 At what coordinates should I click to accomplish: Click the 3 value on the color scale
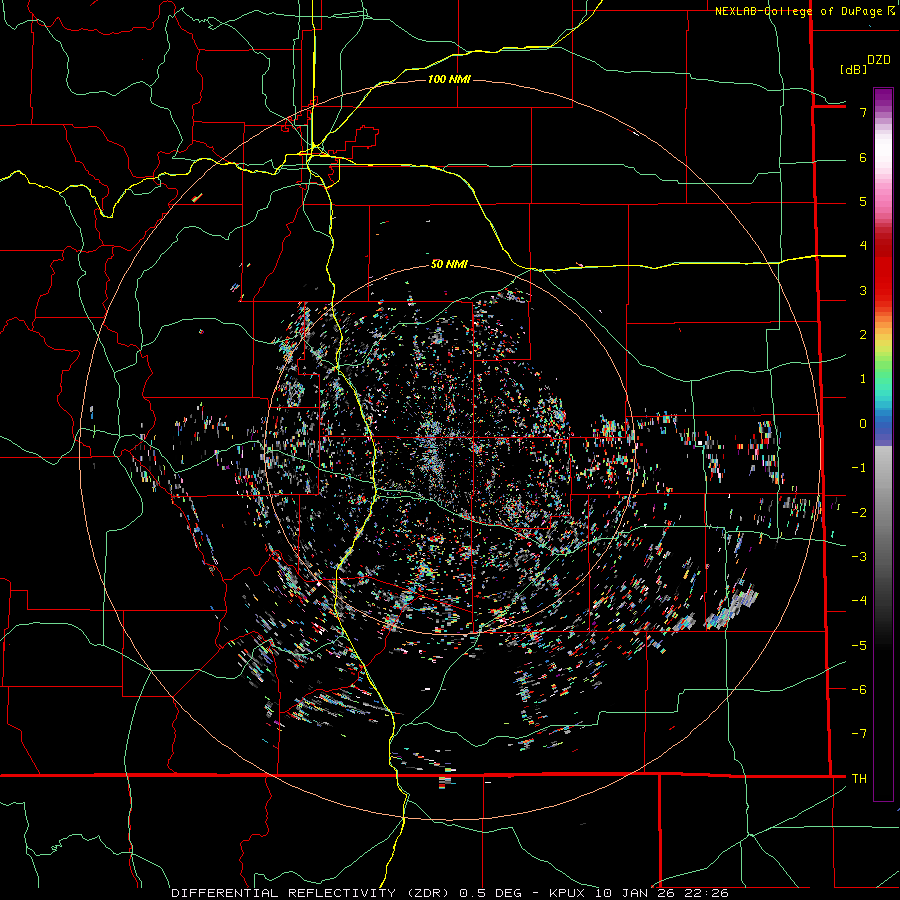(863, 290)
